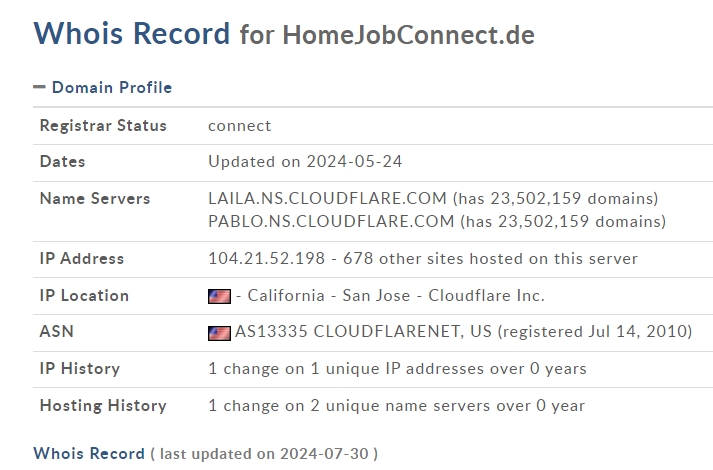Open LAILA.NS.CLOUDFLARE.COM name server link
This screenshot has height=470, width=713.
coord(327,198)
